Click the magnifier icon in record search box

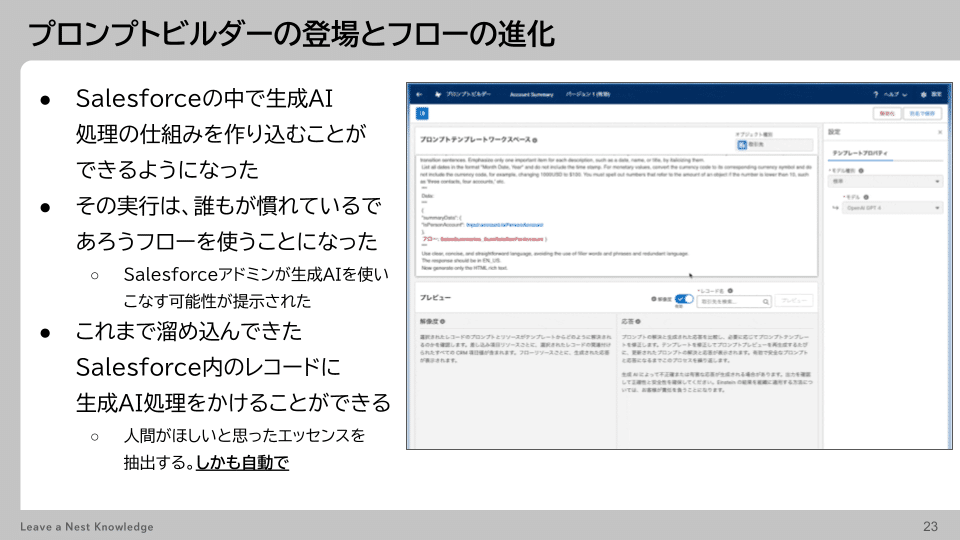(765, 302)
